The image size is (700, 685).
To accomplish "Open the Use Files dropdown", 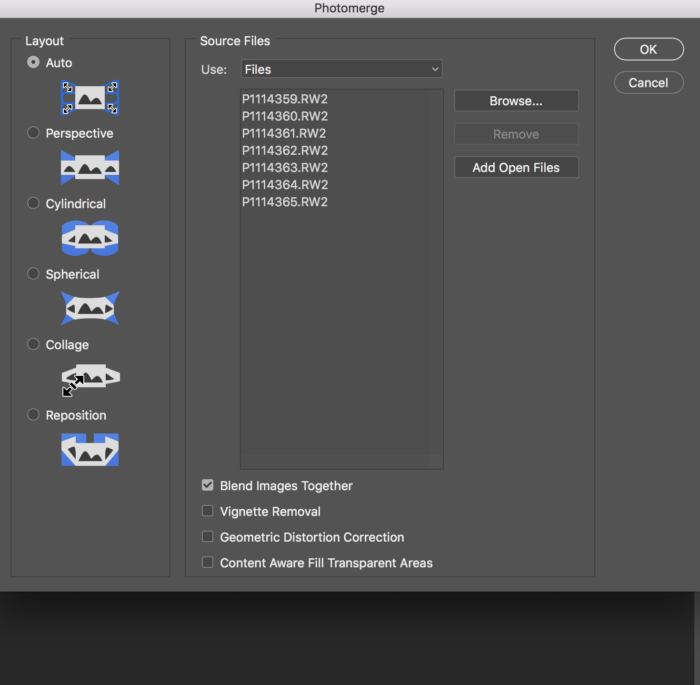I will click(342, 69).
